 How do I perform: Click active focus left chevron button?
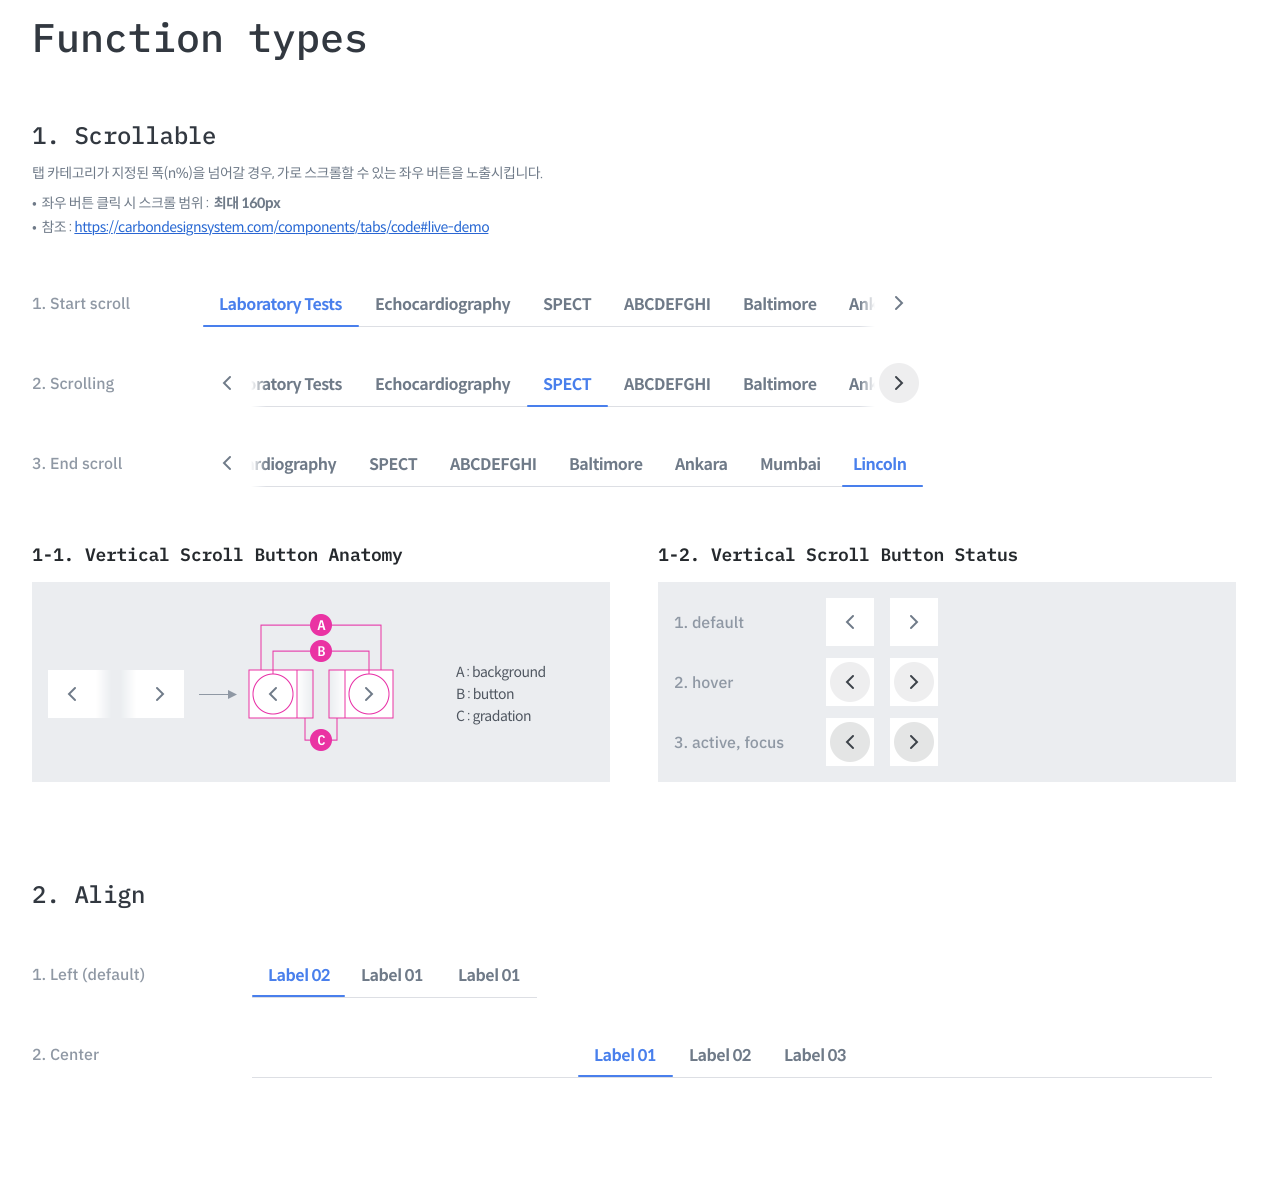click(850, 742)
